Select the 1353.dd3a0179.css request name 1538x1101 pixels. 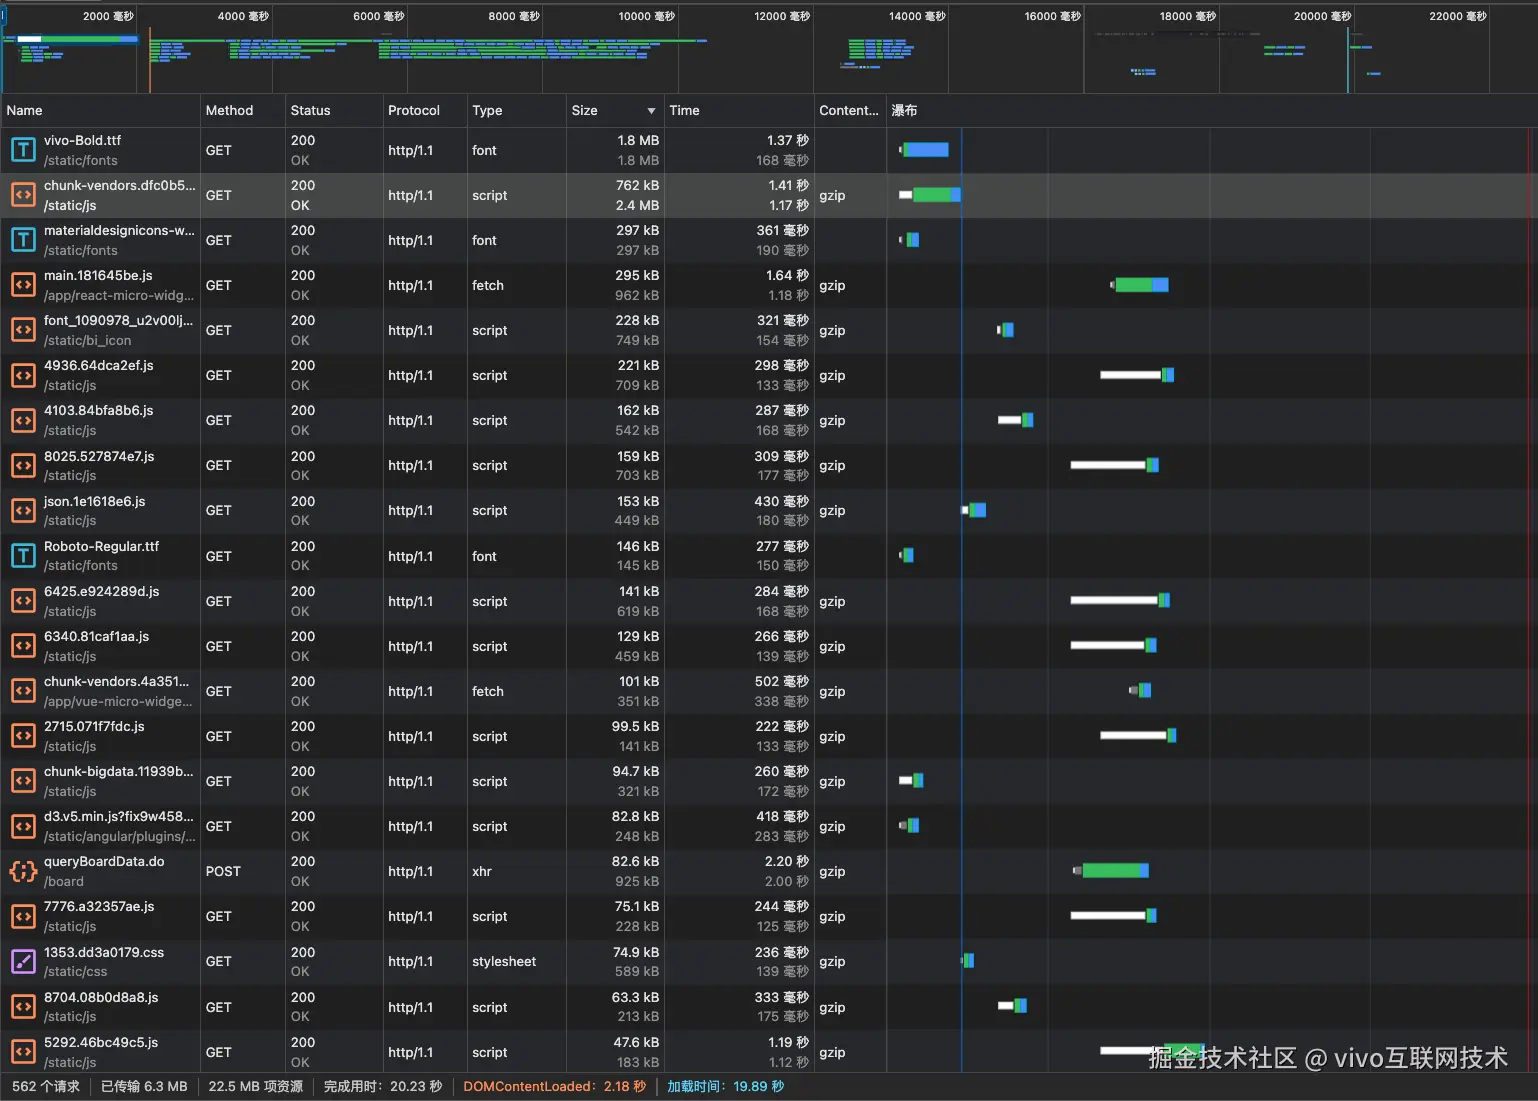[x=104, y=953]
